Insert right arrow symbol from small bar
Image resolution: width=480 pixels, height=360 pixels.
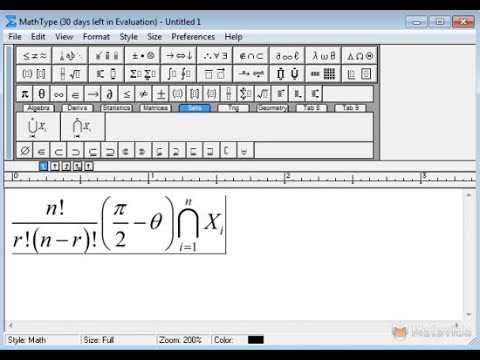pos(93,94)
